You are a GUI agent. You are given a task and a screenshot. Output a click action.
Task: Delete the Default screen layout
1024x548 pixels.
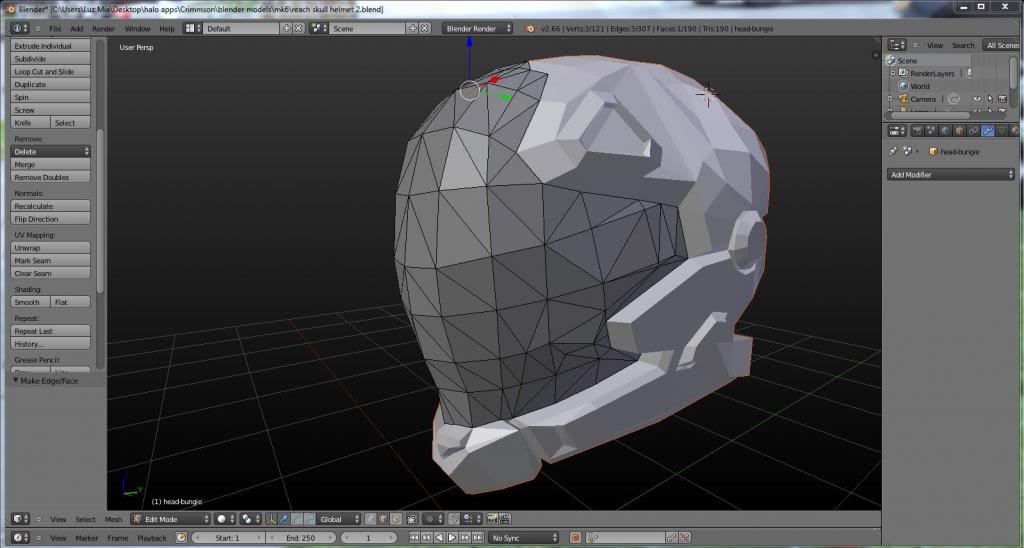tap(298, 29)
